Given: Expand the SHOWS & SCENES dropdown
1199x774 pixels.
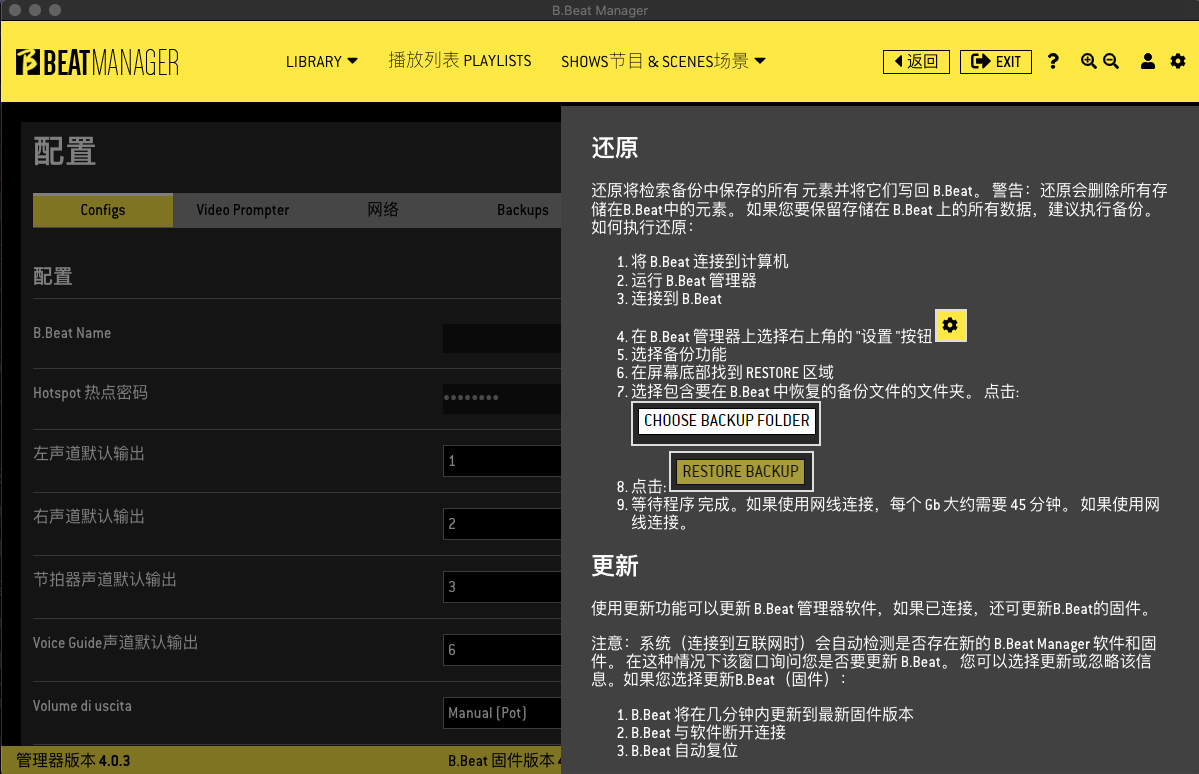Looking at the screenshot, I should 663,61.
